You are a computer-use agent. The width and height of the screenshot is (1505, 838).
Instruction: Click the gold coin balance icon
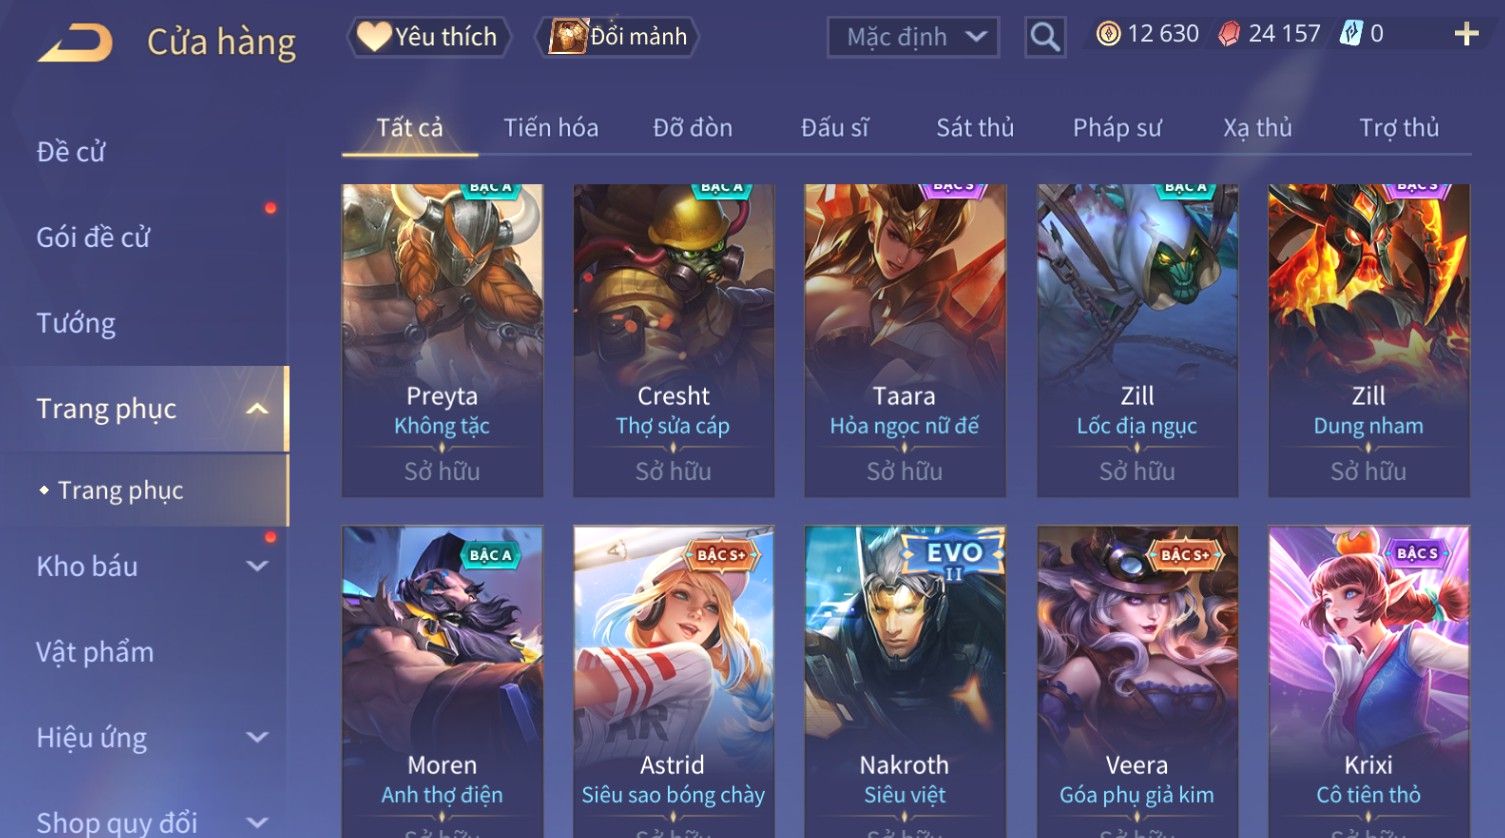point(1108,34)
